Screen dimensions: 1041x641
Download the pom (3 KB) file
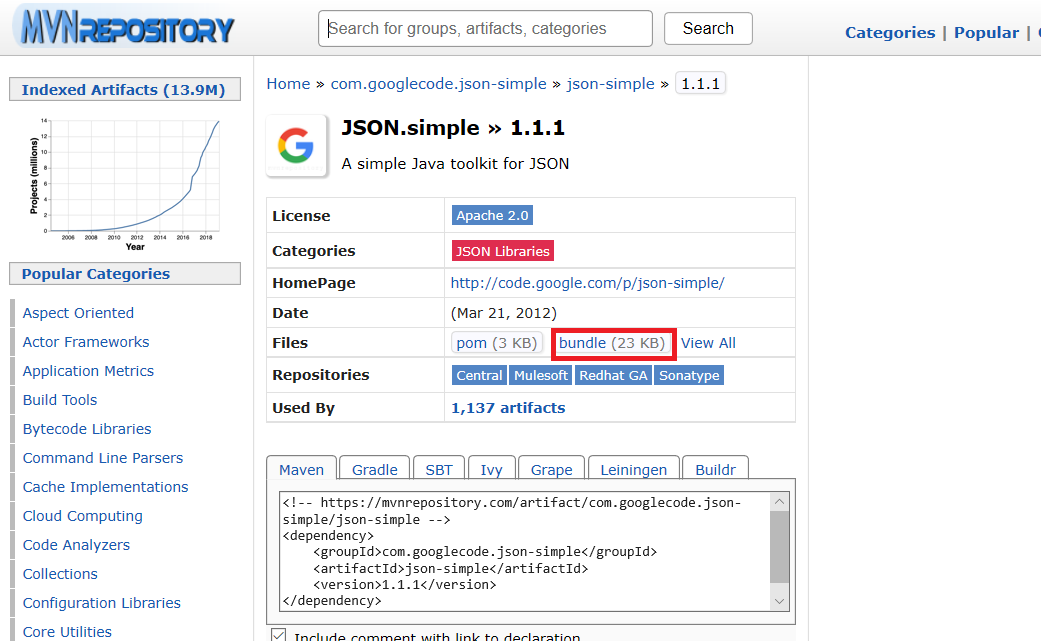pos(497,342)
